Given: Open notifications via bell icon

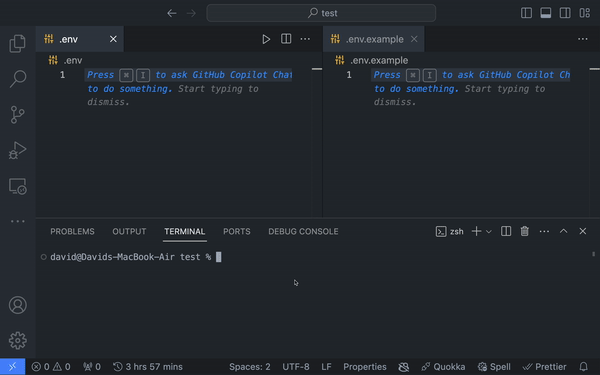Looking at the screenshot, I should [x=584, y=367].
